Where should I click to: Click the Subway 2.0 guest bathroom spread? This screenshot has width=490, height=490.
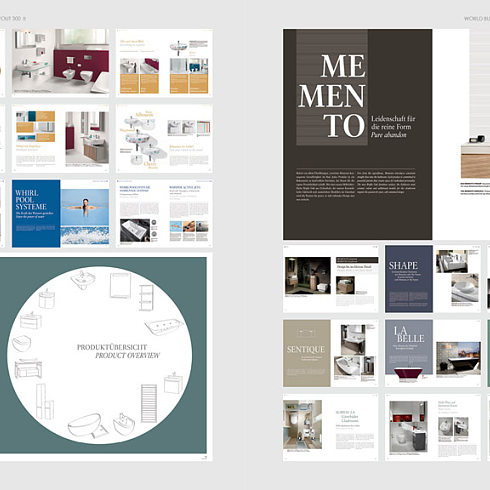click(331, 428)
